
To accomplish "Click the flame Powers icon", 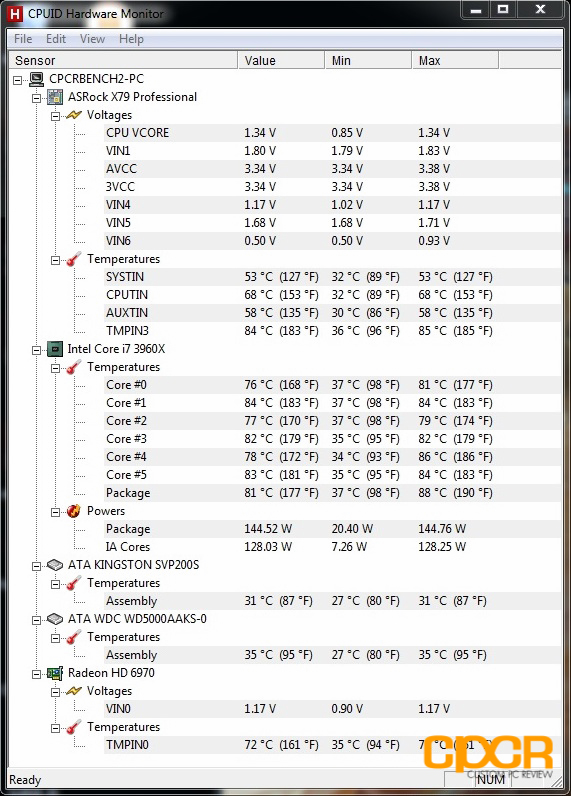I will coord(74,511).
